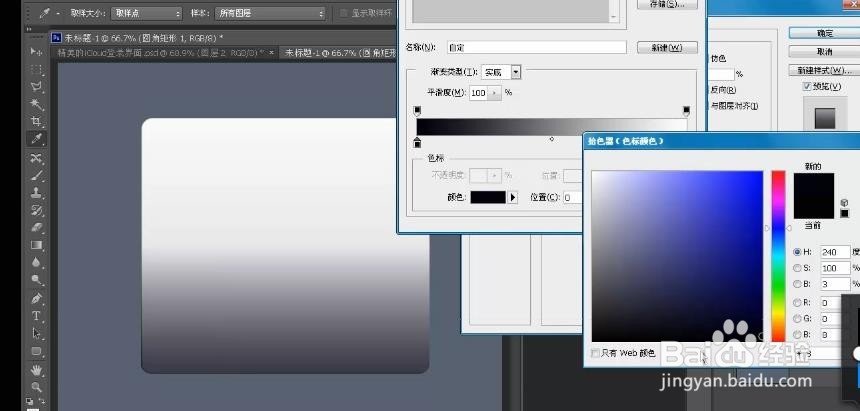Select the Blur tool

click(x=36, y=262)
